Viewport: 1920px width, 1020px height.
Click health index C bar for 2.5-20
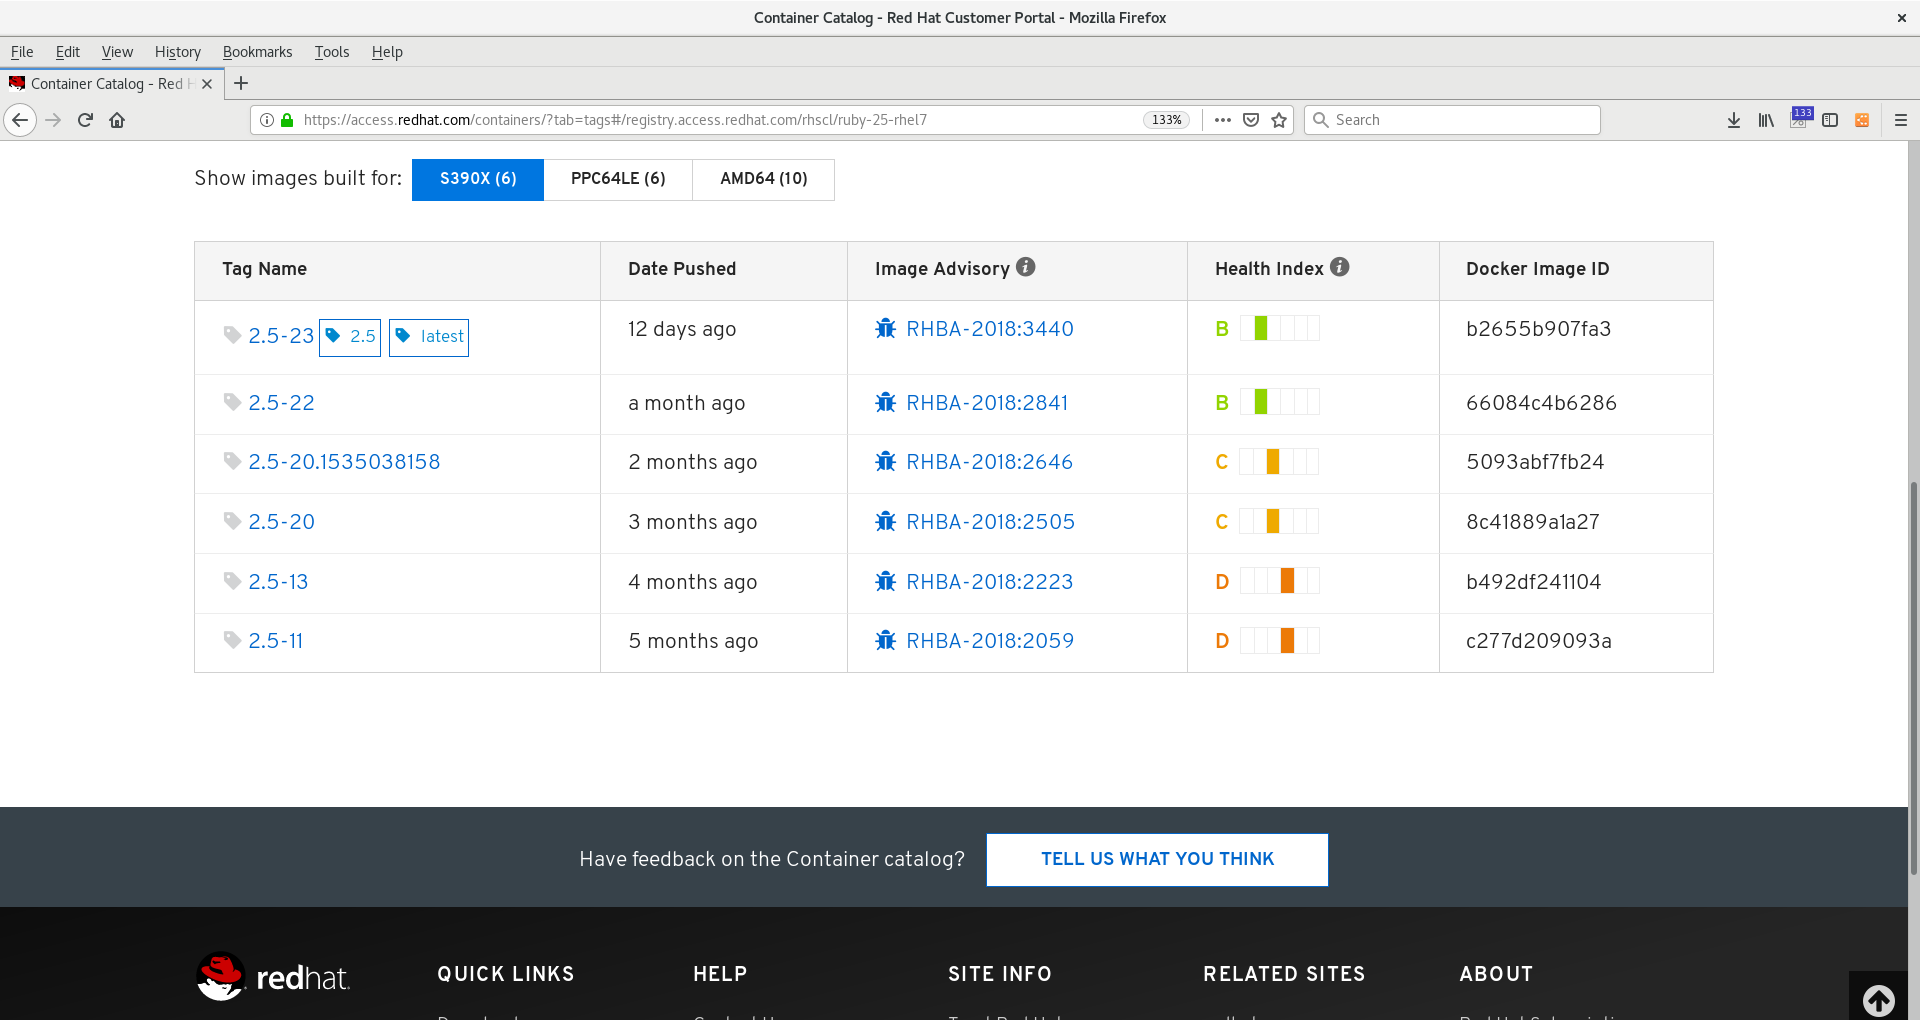pyautogui.click(x=1279, y=521)
